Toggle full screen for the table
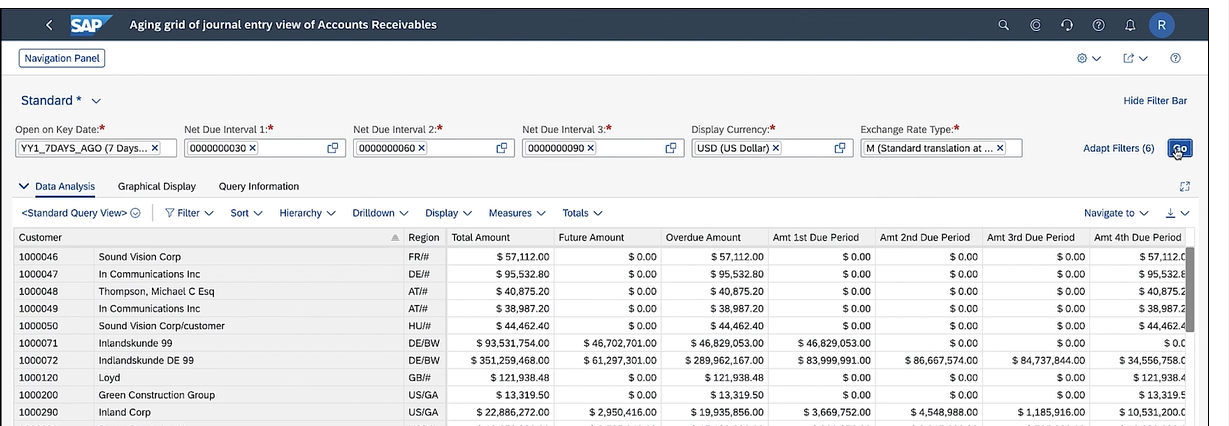This screenshot has height=426, width=1229. pos(1185,186)
